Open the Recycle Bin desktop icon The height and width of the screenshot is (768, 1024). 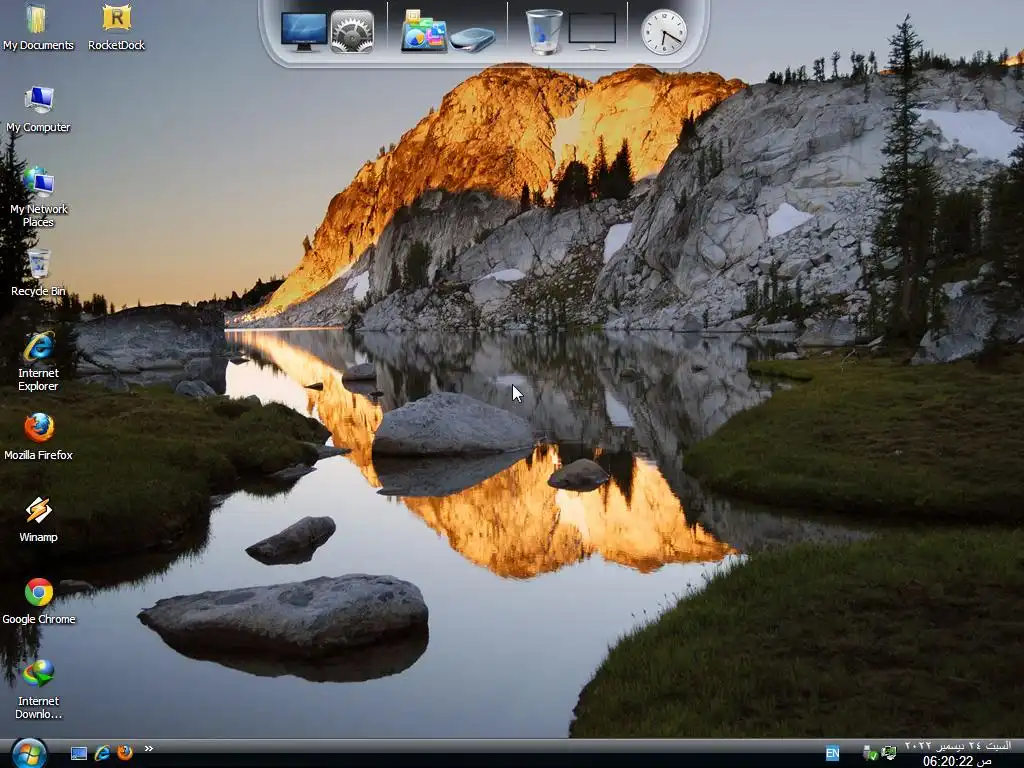pyautogui.click(x=38, y=273)
